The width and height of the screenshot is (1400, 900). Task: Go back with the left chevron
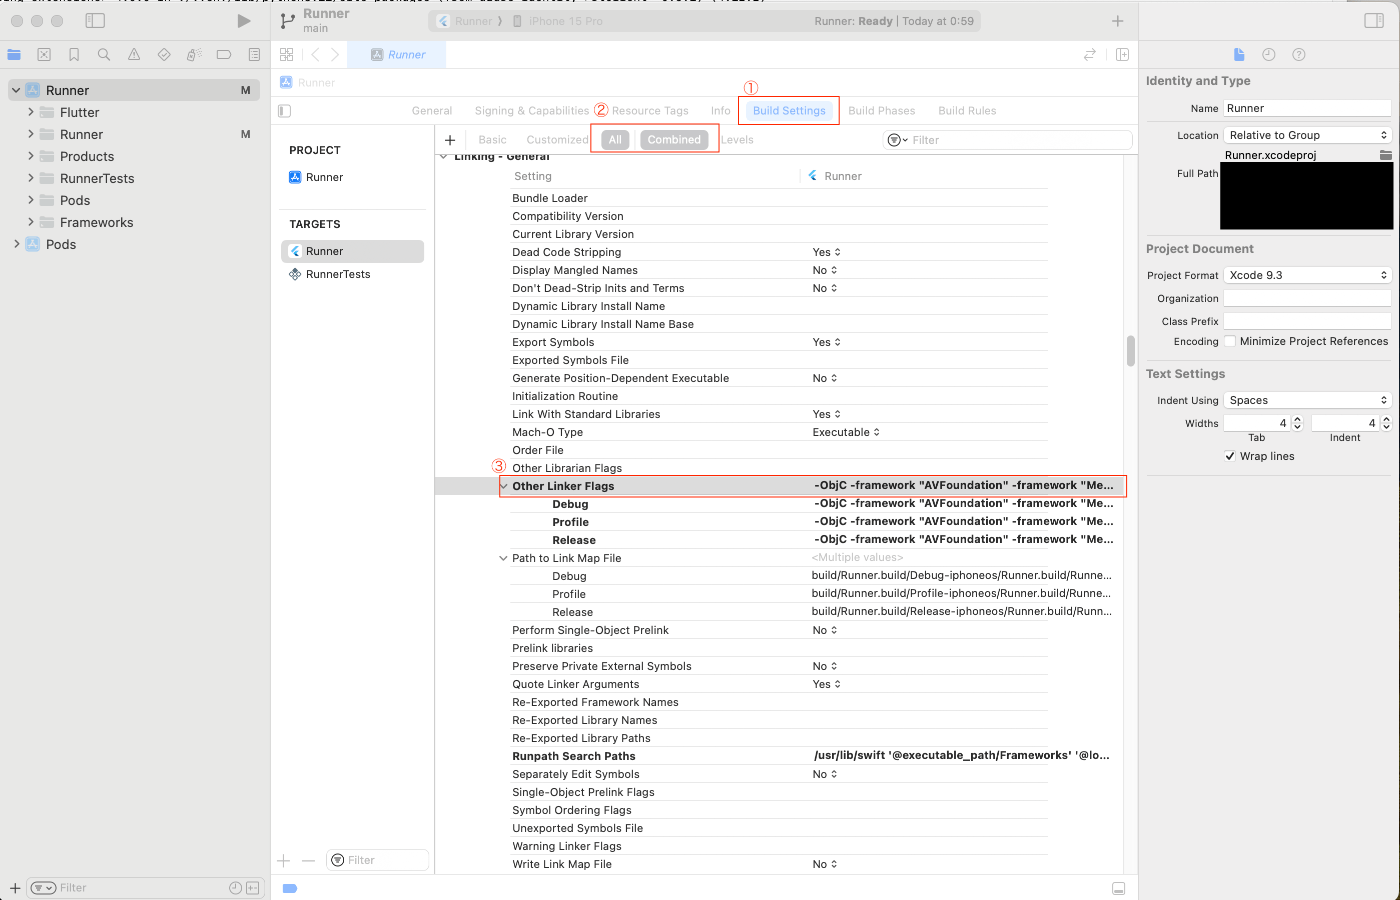click(315, 55)
